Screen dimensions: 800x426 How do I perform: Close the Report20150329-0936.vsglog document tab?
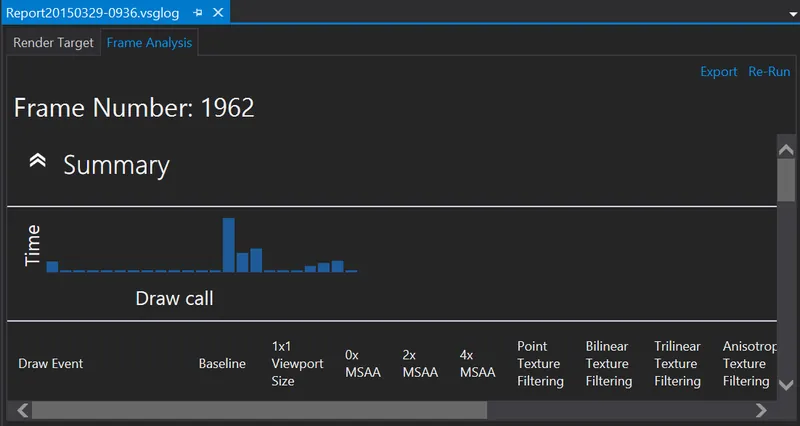click(x=218, y=12)
